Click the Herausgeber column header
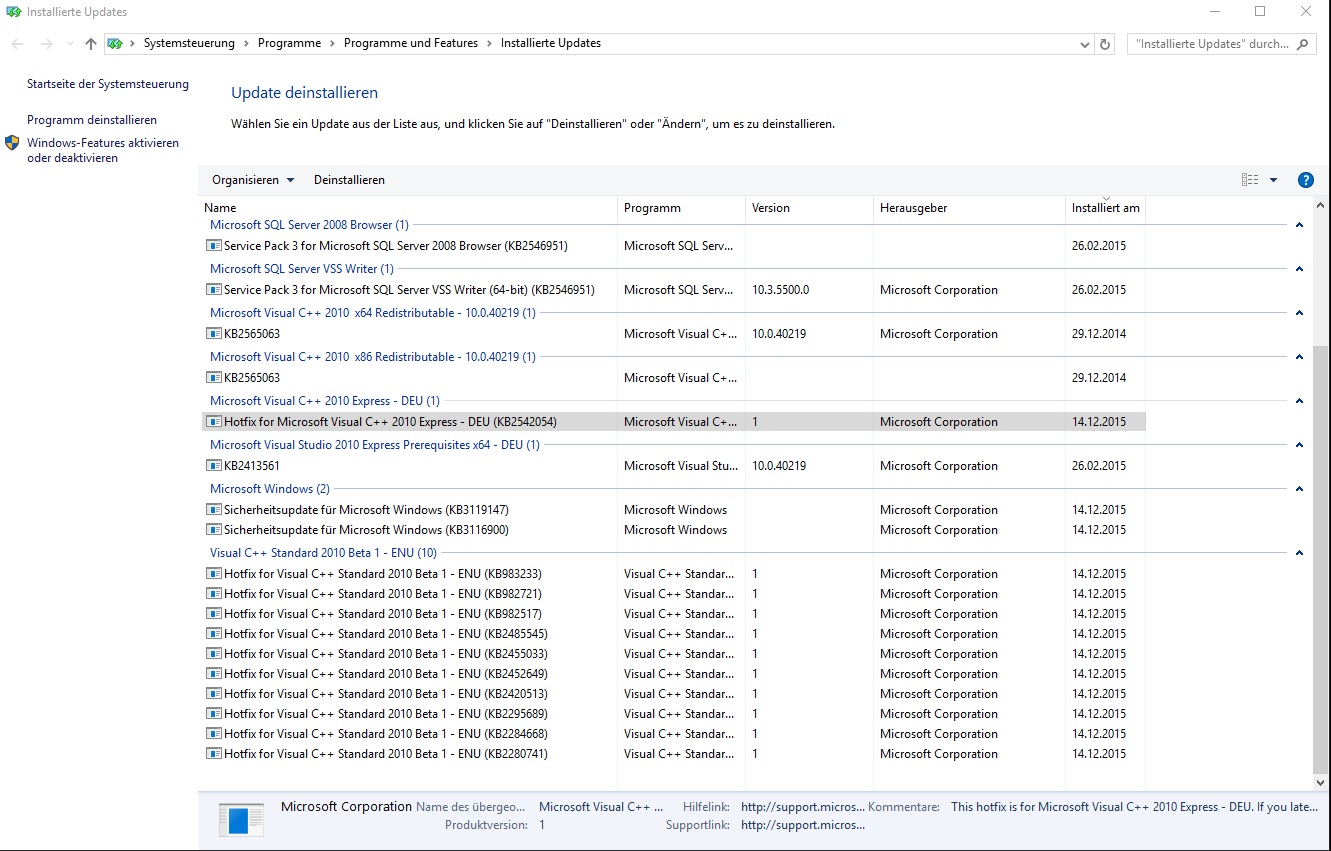The image size is (1331, 851). pyautogui.click(x=913, y=208)
